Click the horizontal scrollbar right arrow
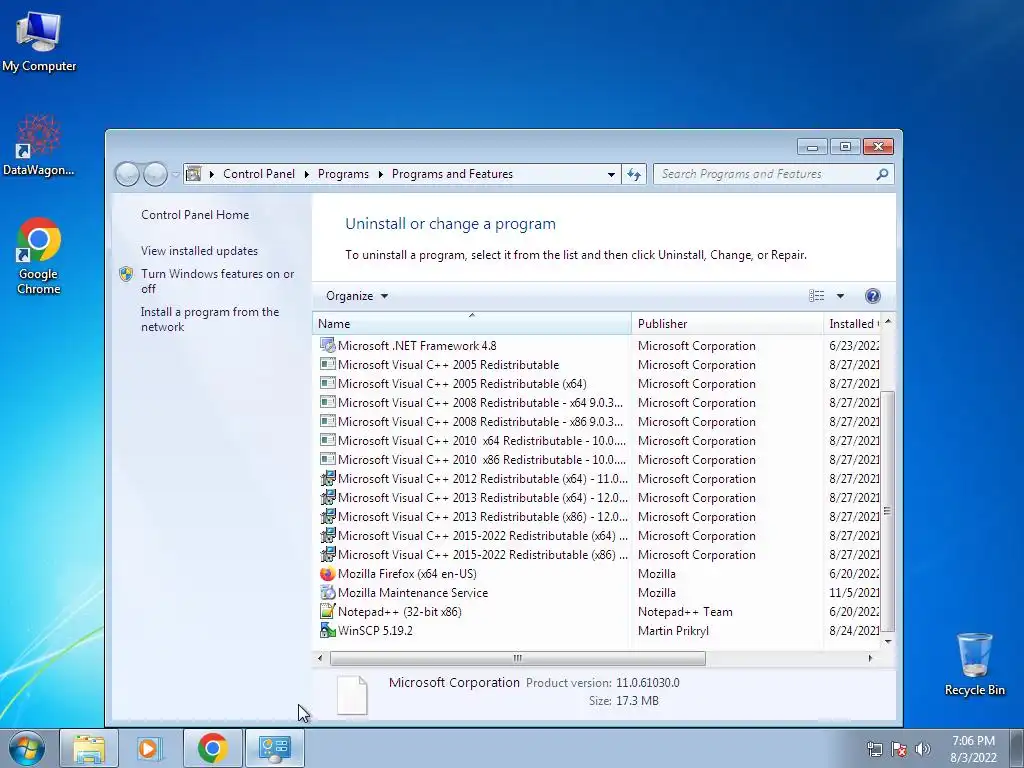The image size is (1024, 768). click(x=870, y=658)
